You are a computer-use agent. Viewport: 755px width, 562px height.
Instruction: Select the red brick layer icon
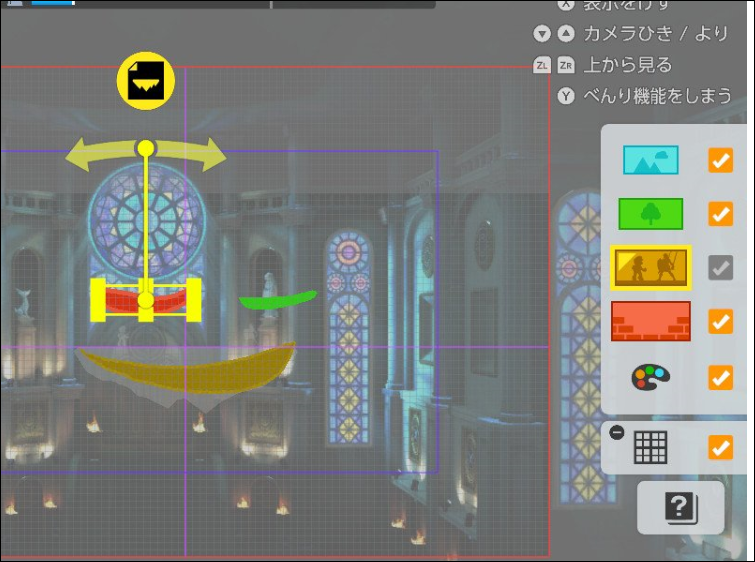[x=651, y=321]
